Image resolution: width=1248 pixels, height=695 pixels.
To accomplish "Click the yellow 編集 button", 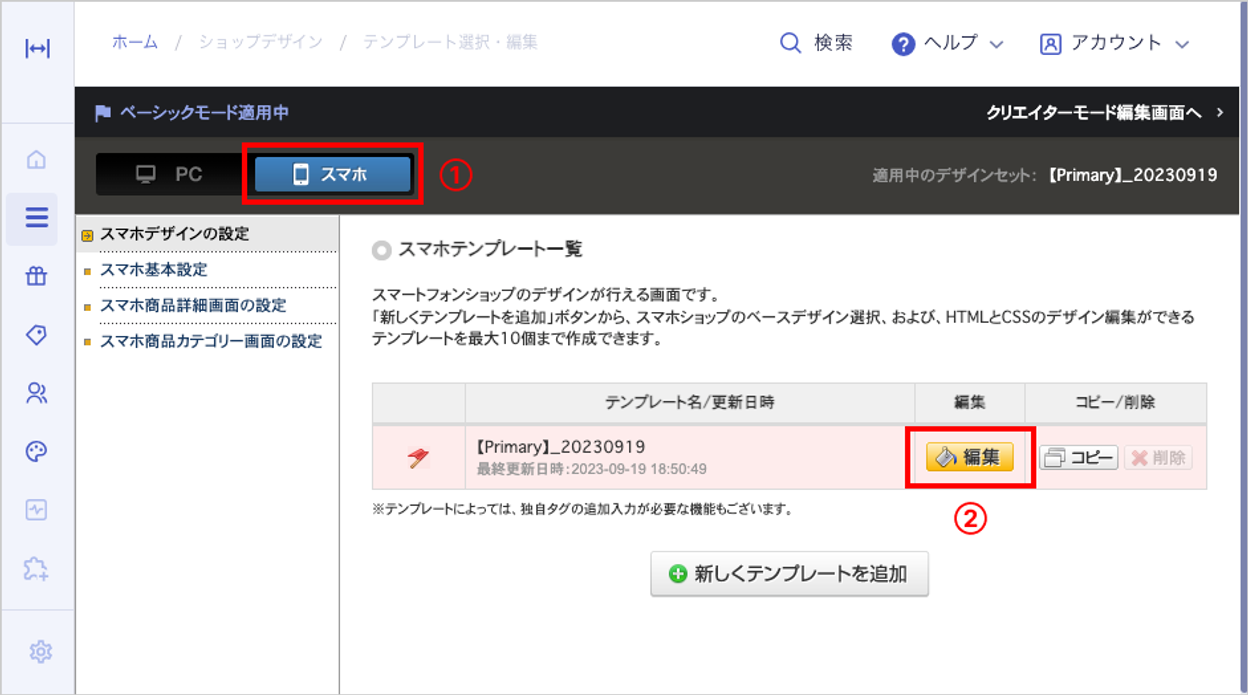I will coord(970,458).
